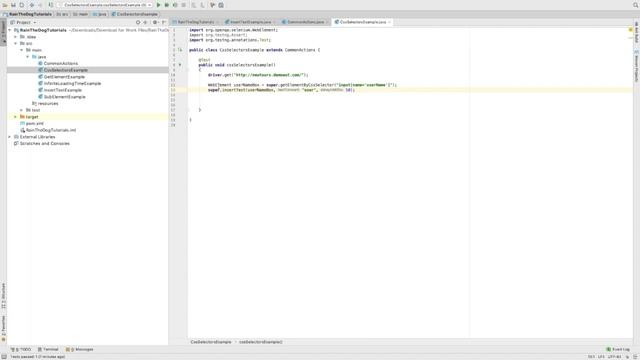Click RainTheDogTutorials breadcrumb in navigation bar

pos(27,14)
